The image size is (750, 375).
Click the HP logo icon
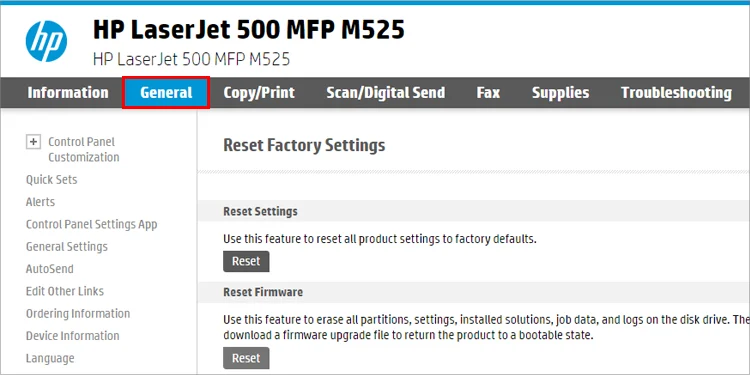click(x=46, y=42)
